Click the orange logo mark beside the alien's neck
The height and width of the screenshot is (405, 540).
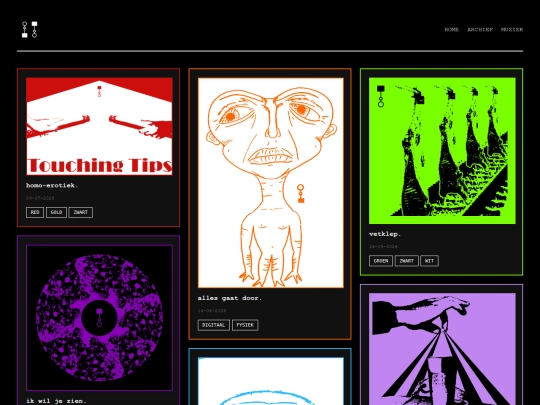point(301,194)
